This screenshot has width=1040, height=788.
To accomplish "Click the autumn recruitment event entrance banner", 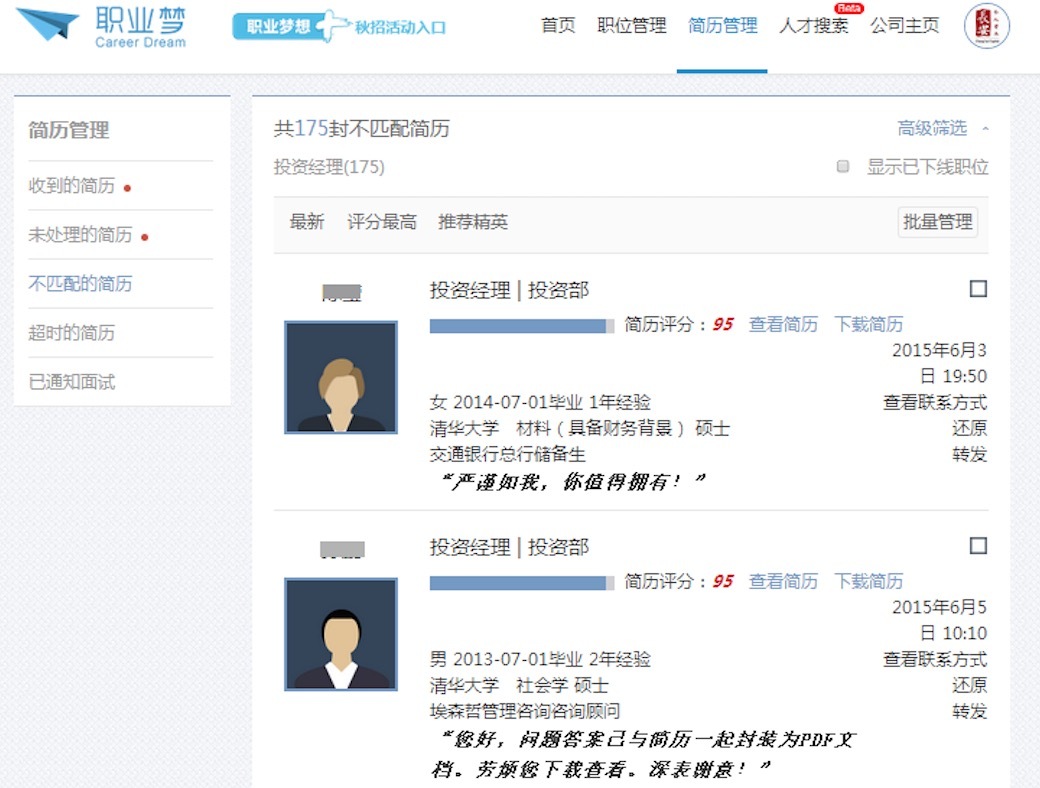I will [340, 27].
